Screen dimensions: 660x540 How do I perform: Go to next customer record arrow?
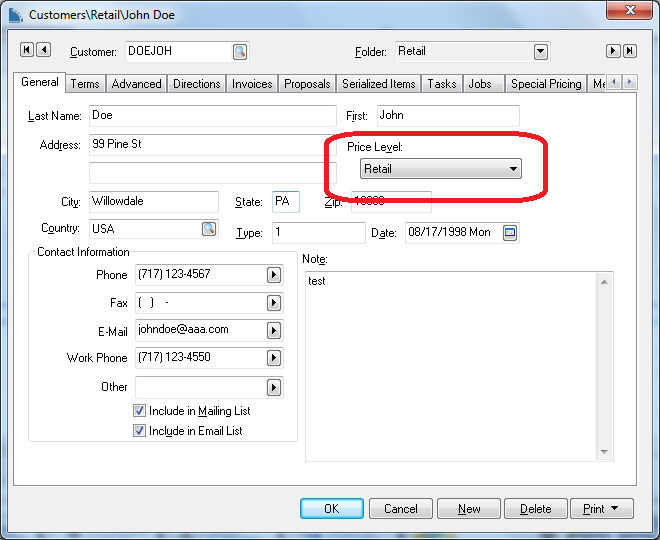coord(613,51)
